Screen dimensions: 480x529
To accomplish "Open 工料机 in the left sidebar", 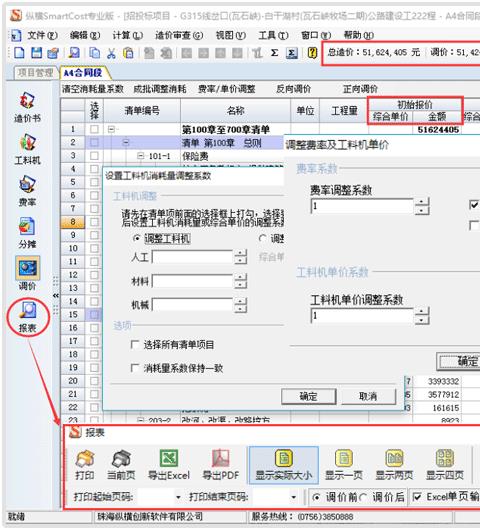I will [27, 149].
